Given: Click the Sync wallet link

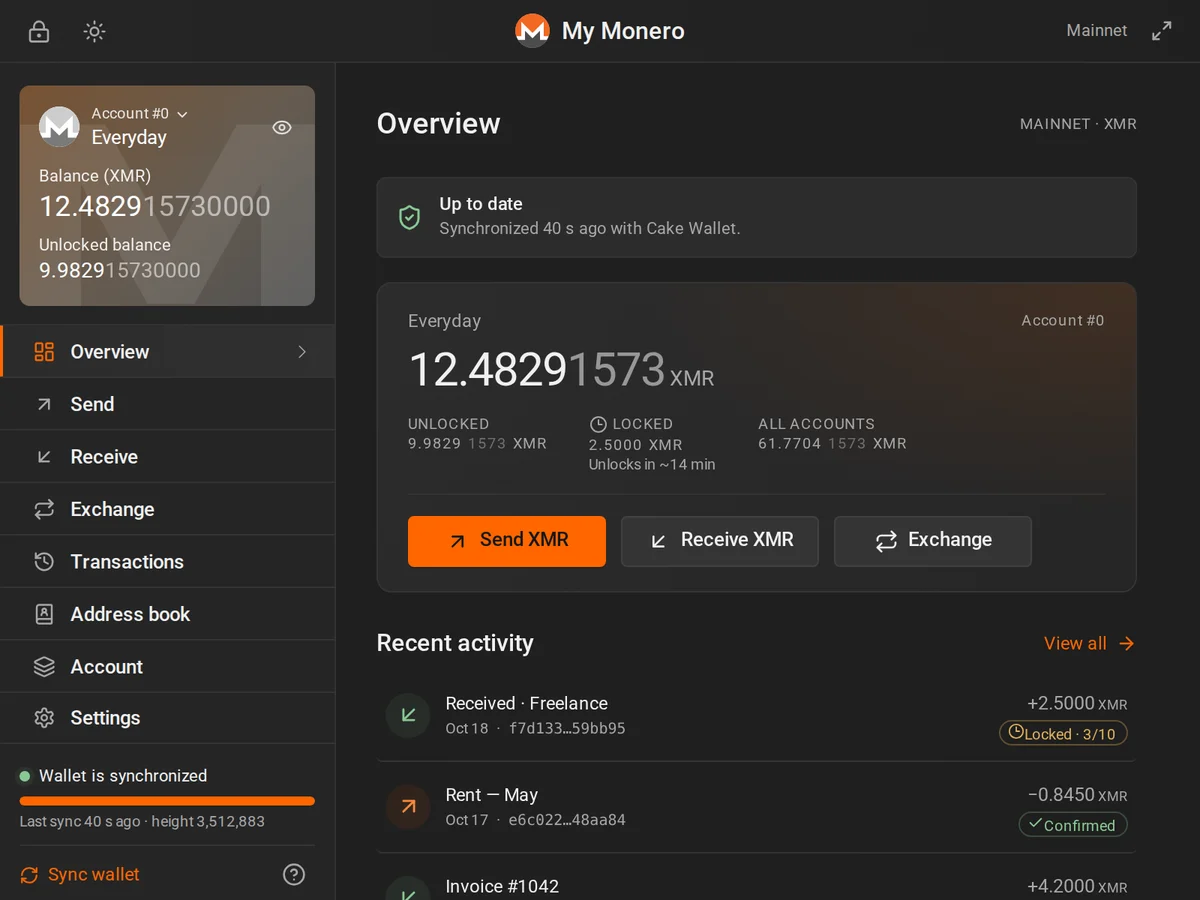Looking at the screenshot, I should [x=80, y=875].
